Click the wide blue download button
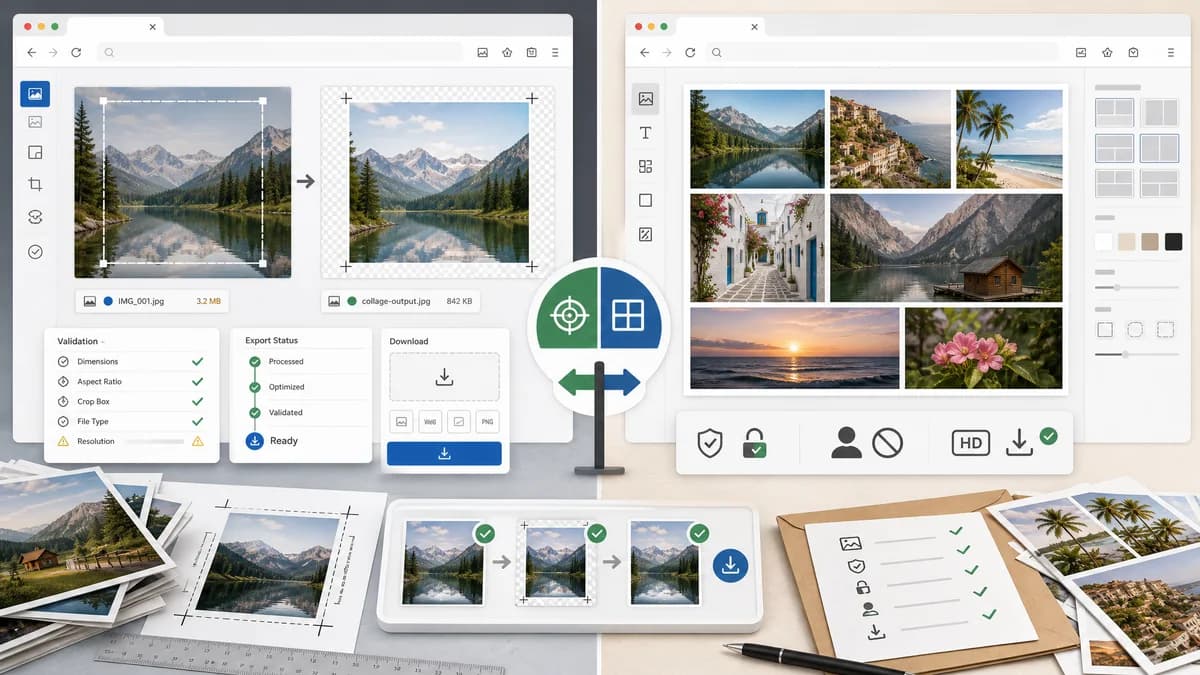 444,453
